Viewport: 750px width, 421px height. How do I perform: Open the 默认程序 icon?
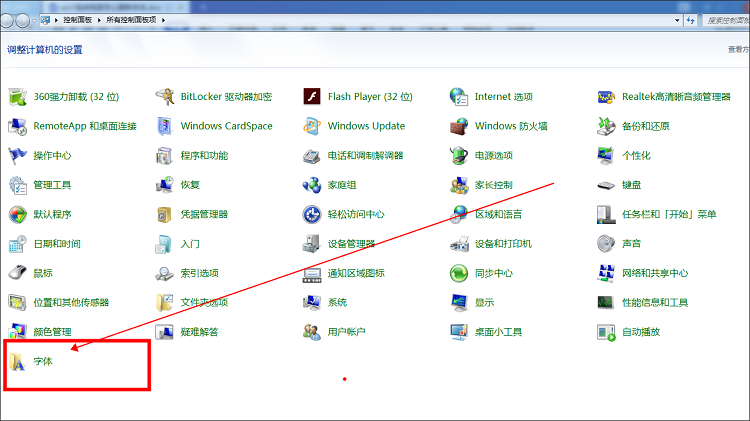18,215
